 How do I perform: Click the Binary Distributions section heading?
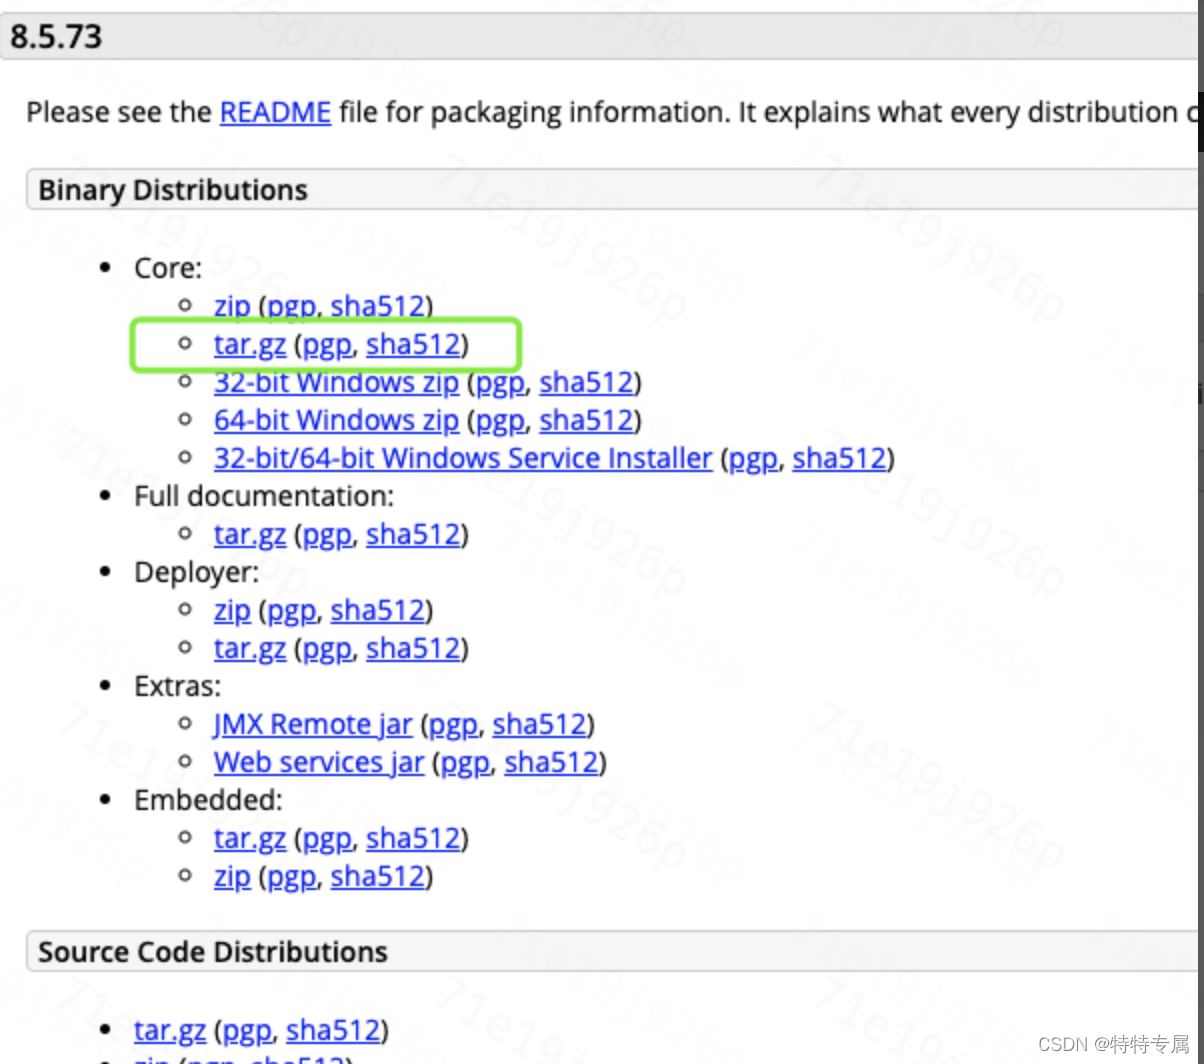click(173, 190)
